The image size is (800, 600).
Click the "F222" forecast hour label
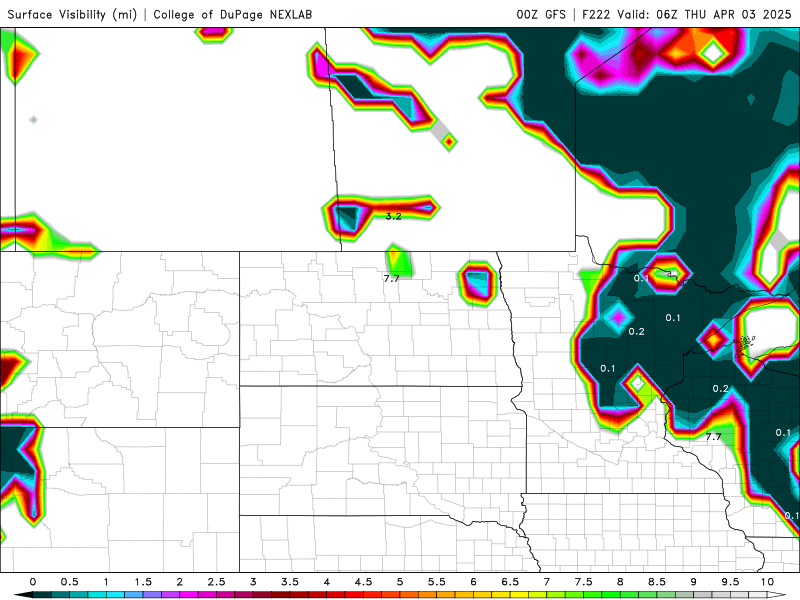click(x=596, y=14)
